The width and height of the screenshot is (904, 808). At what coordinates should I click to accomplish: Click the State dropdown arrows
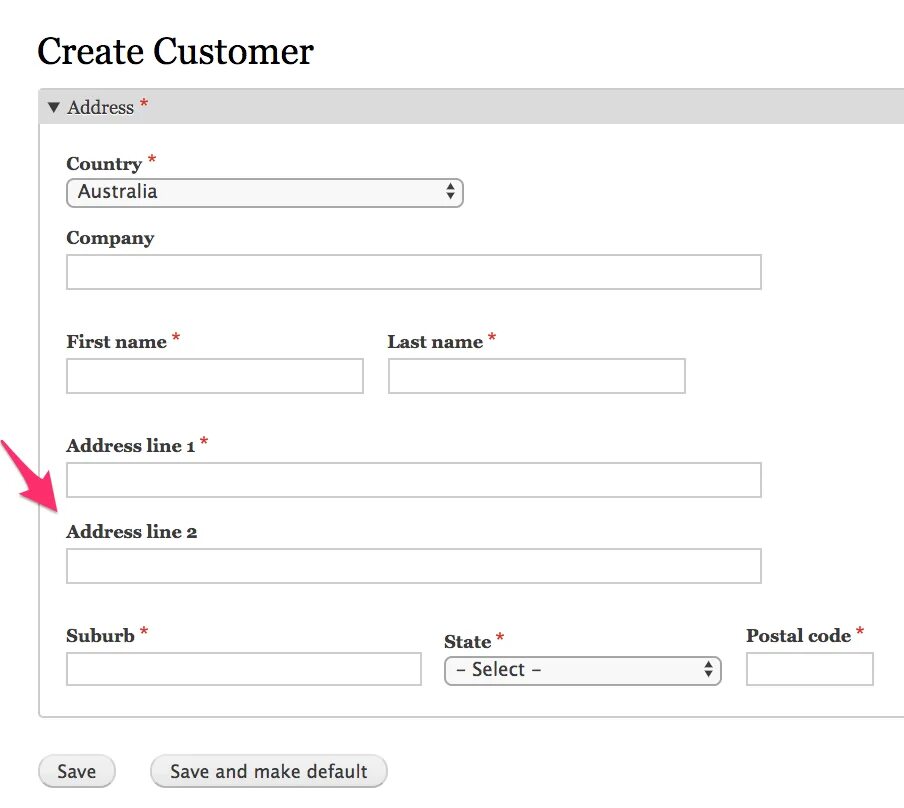[708, 670]
